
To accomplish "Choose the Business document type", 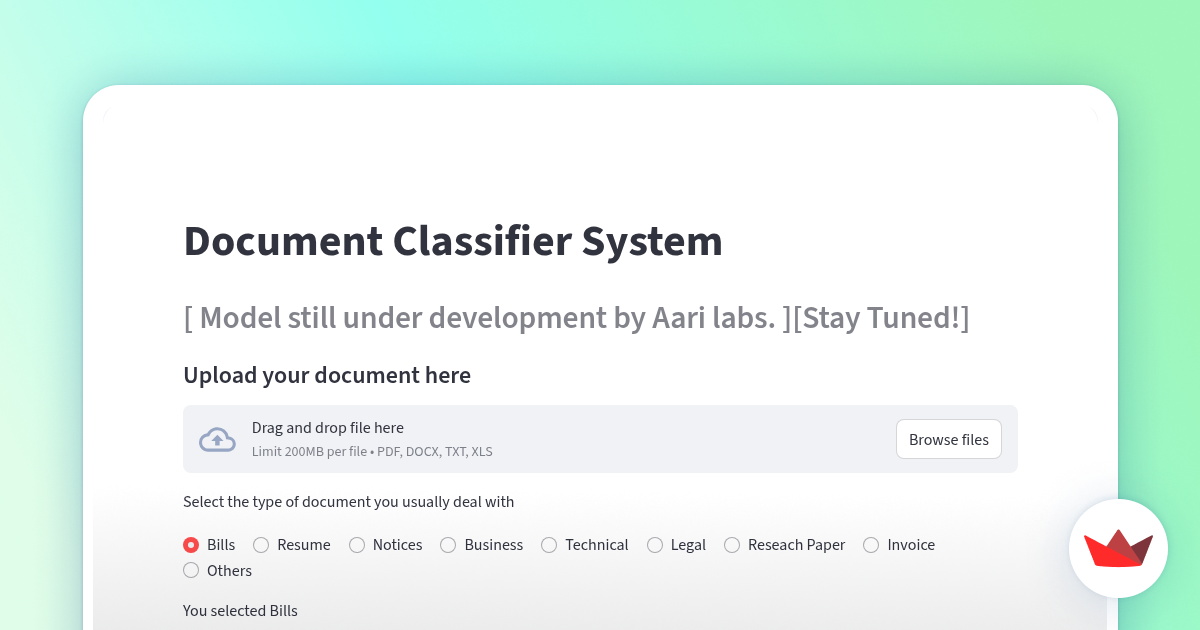I will [x=448, y=544].
